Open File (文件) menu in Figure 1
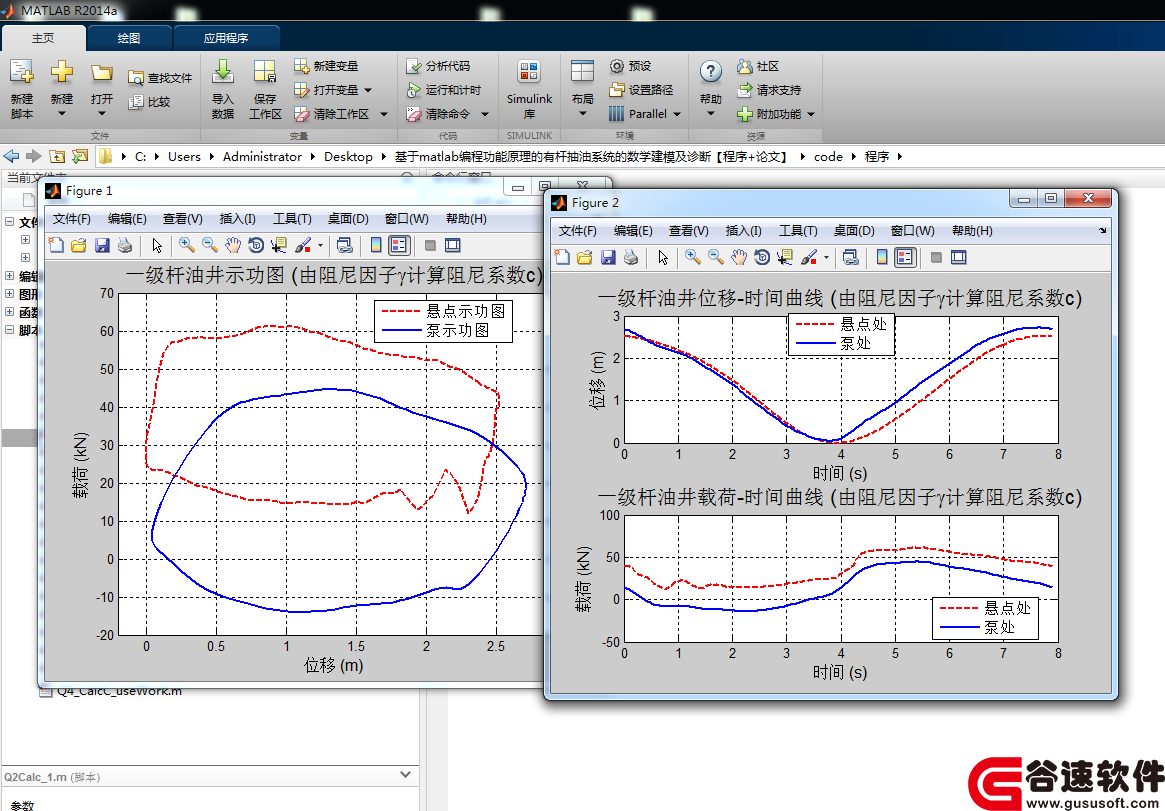Viewport: 1165px width, 811px height. pyautogui.click(x=71, y=218)
